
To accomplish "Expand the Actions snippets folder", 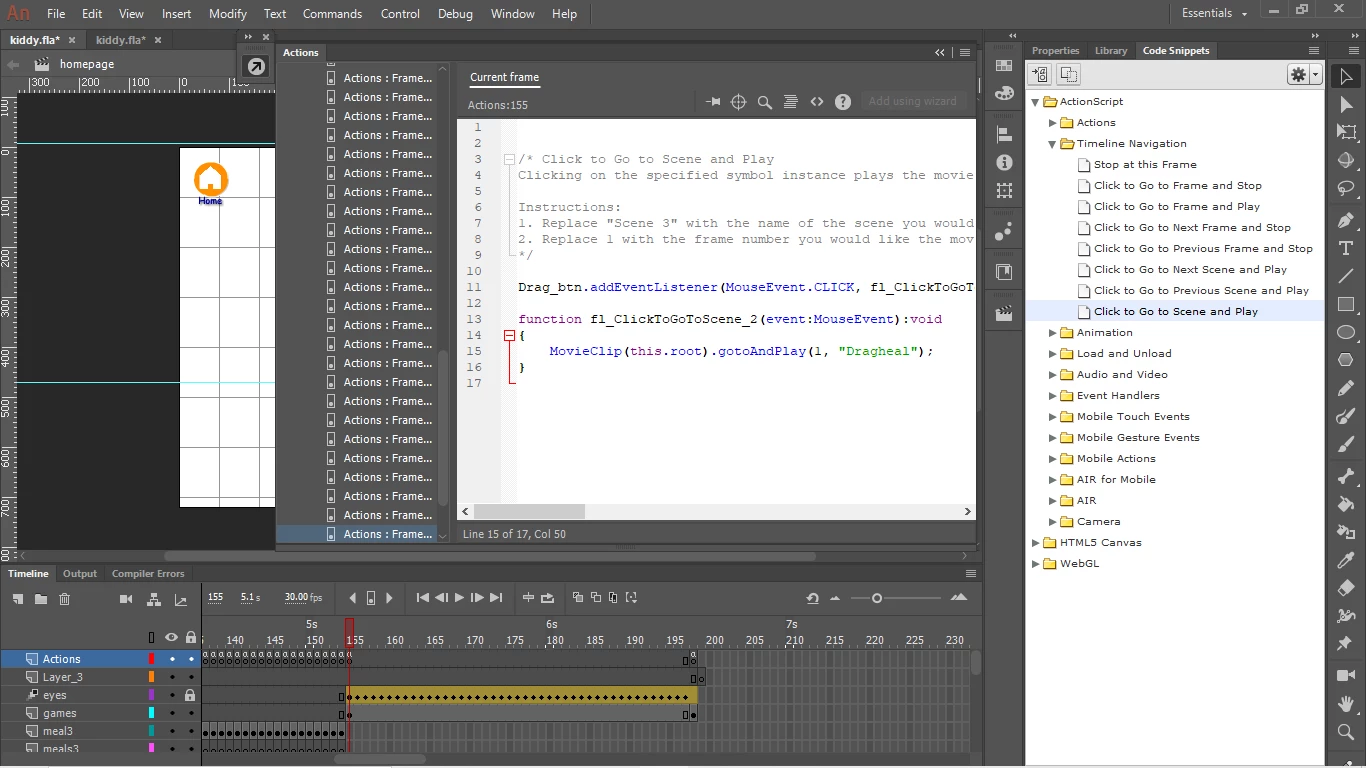I will point(1053,123).
